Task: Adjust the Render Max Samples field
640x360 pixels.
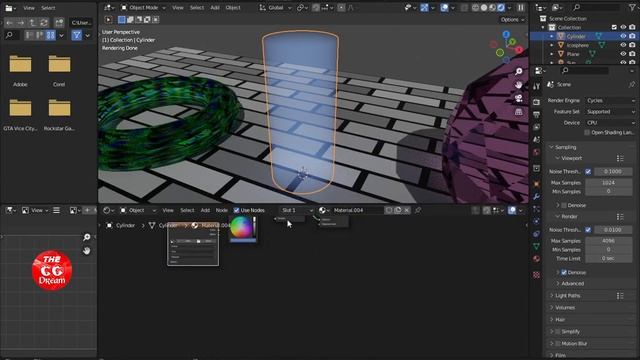Action: 609,241
